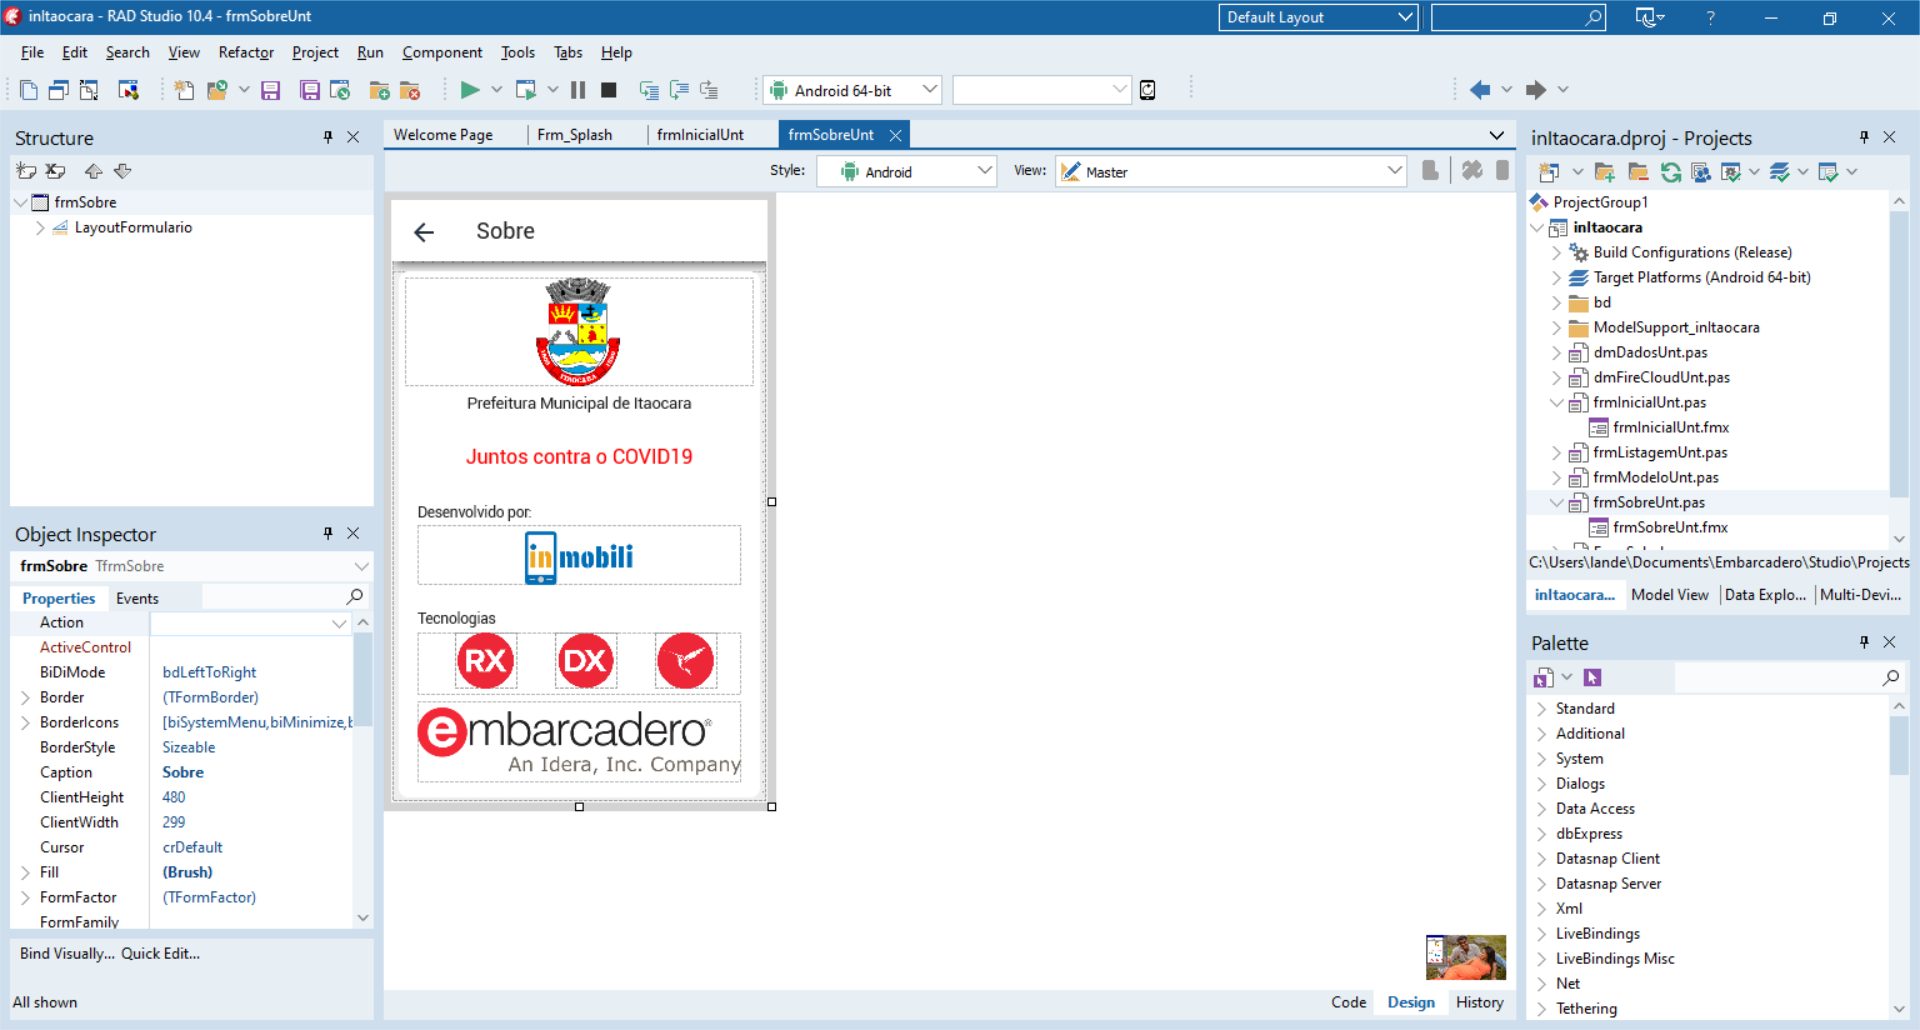Open the desktop layout icon menu in title bar

coord(1650,17)
